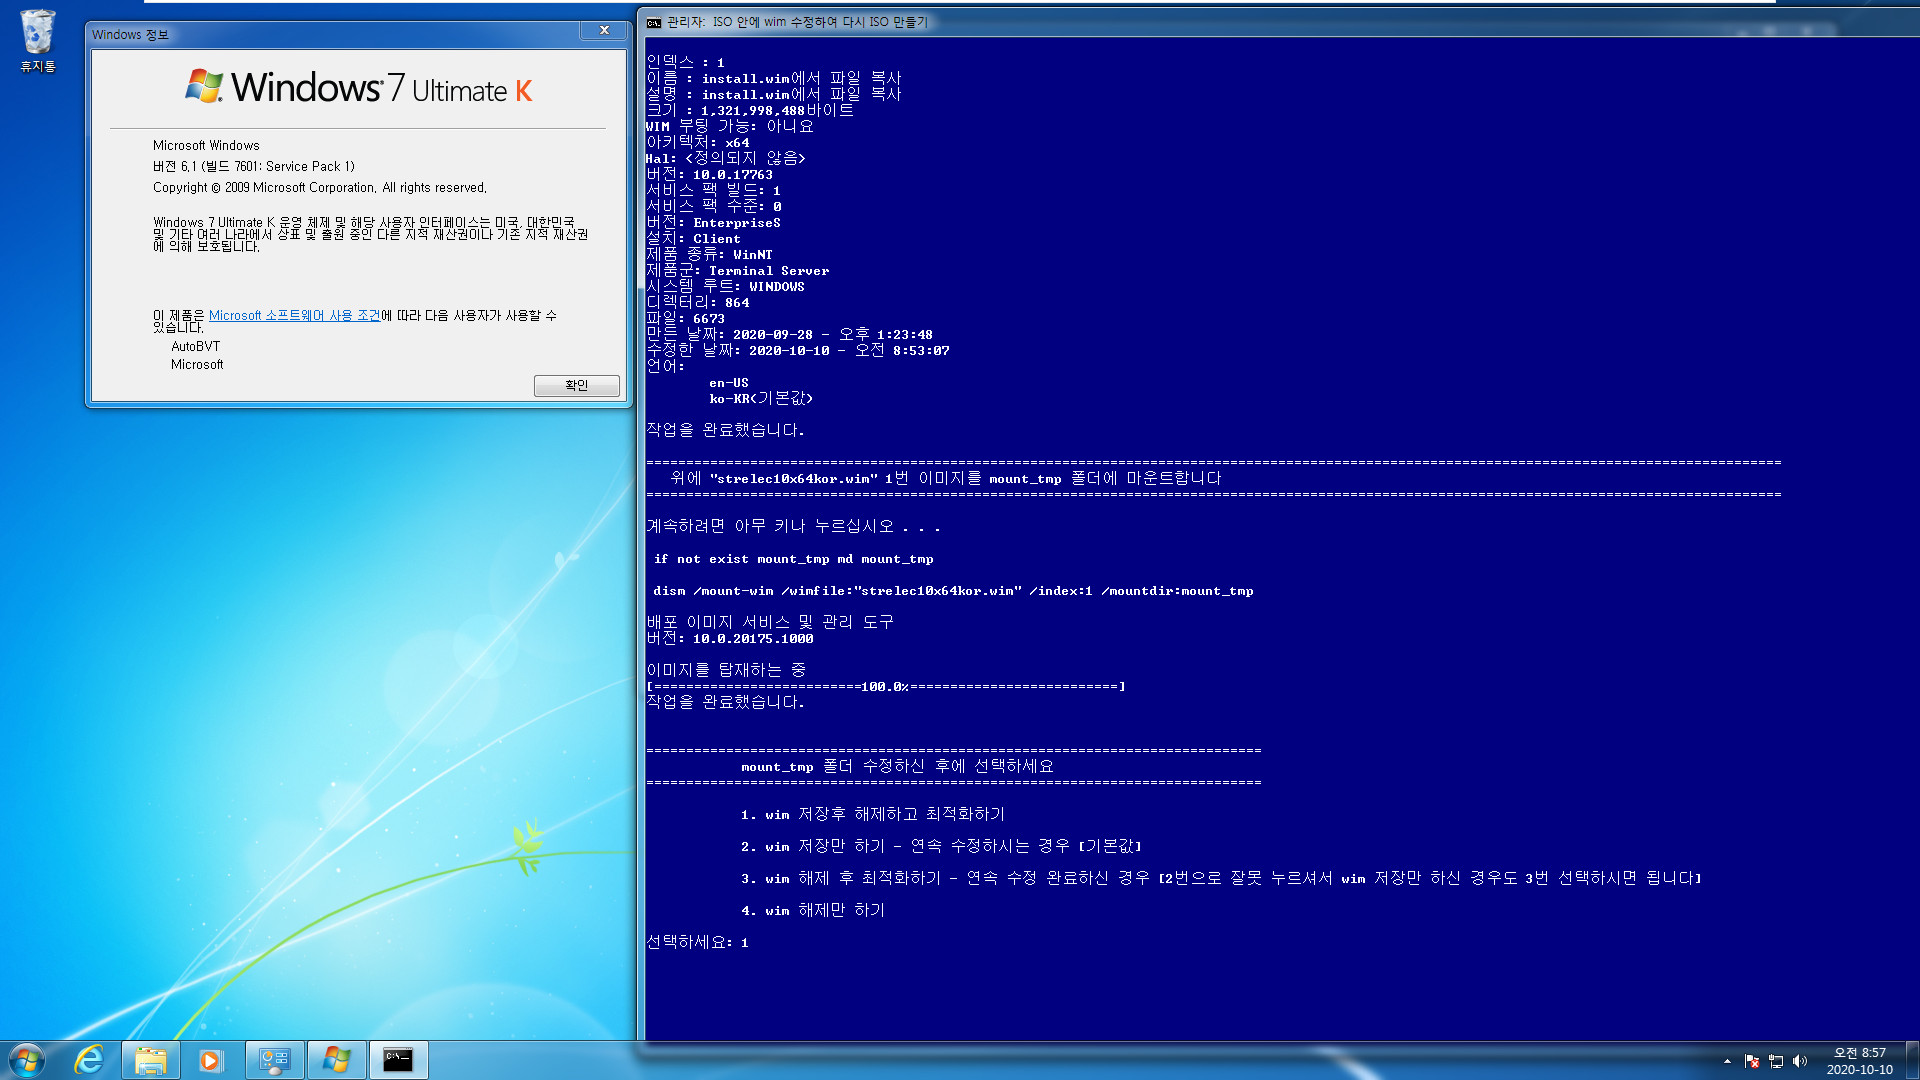1920x1080 pixels.
Task: Click the 확인 button in Windows 정보
Action: tap(577, 385)
